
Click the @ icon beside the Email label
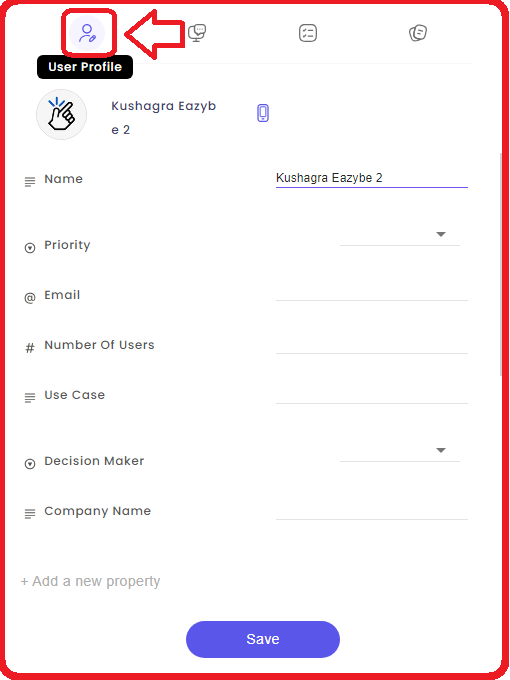click(x=29, y=298)
